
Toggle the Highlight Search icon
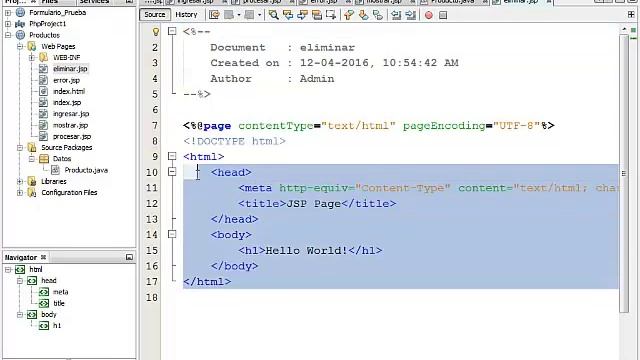[316, 15]
